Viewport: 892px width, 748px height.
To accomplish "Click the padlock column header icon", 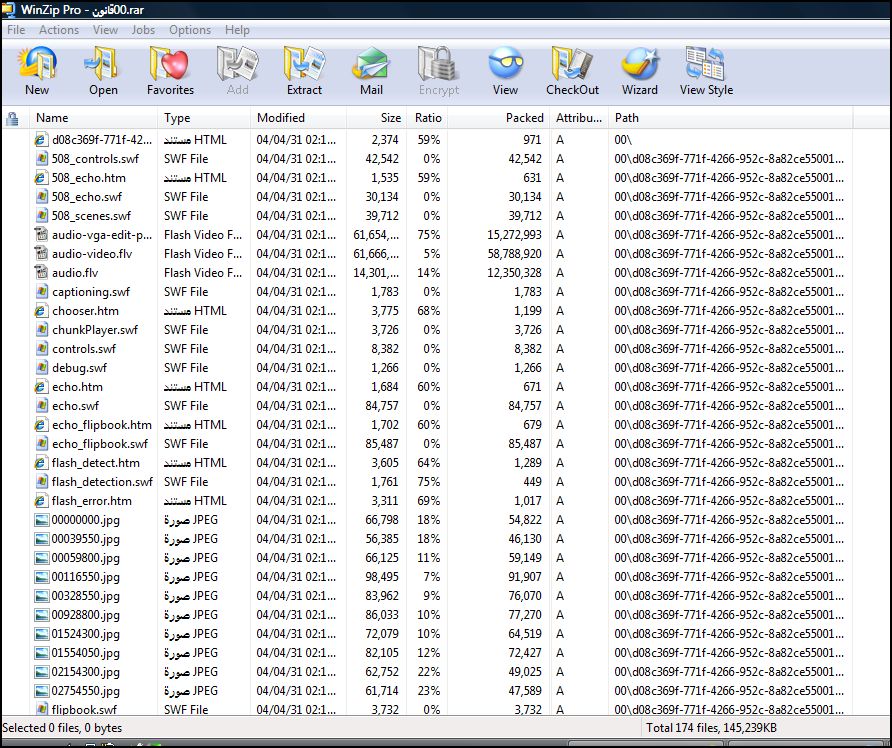I will click(12, 119).
